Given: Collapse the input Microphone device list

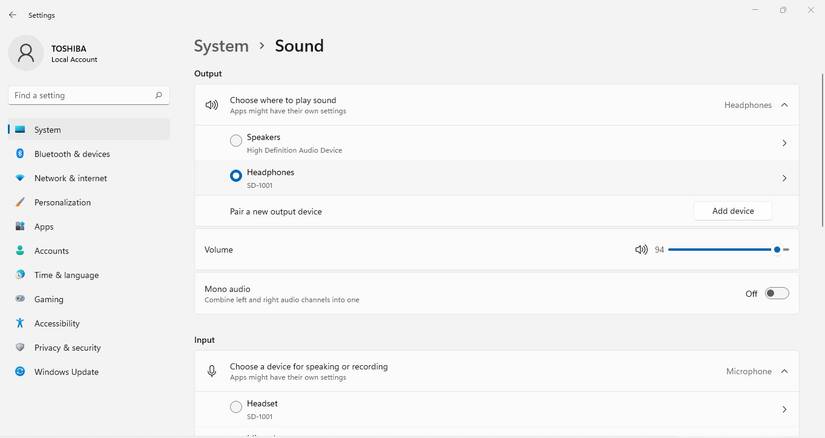Looking at the screenshot, I should pyautogui.click(x=784, y=371).
